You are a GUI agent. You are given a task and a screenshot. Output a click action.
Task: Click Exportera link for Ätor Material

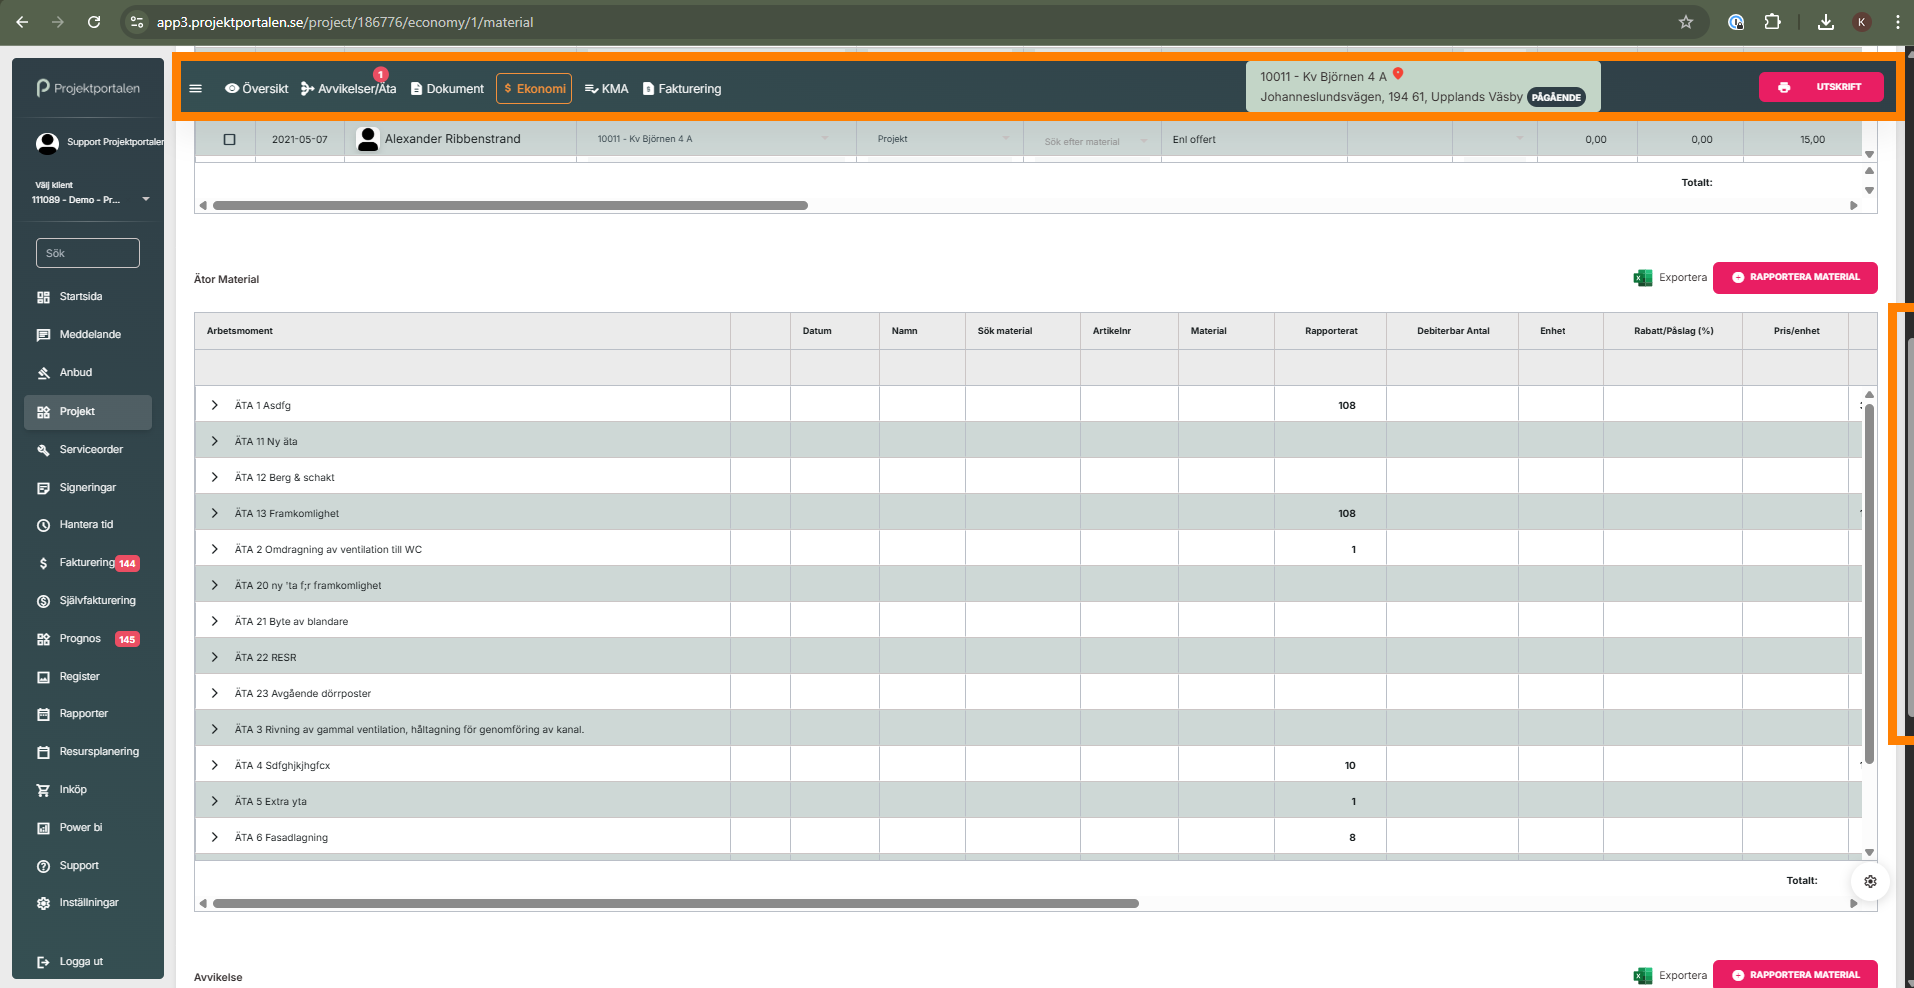[x=1683, y=278]
